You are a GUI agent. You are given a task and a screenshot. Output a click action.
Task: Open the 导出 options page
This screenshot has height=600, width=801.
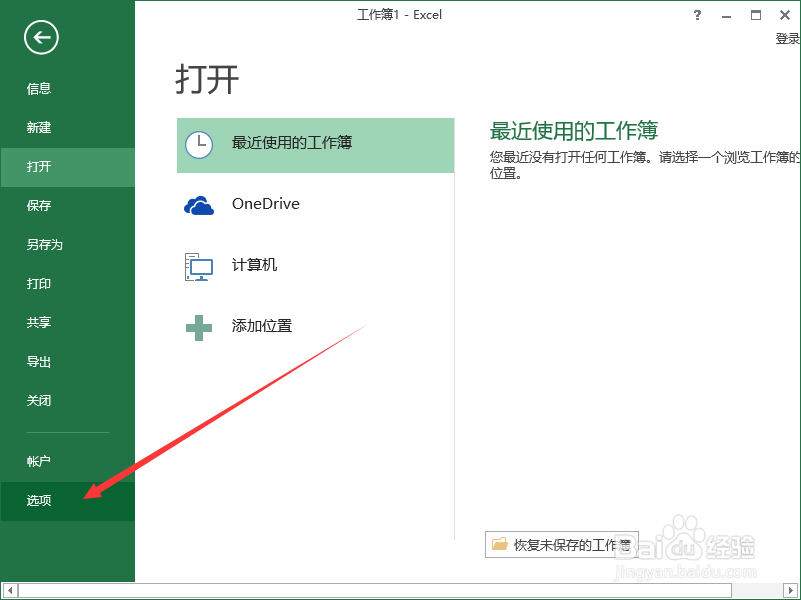[38, 361]
